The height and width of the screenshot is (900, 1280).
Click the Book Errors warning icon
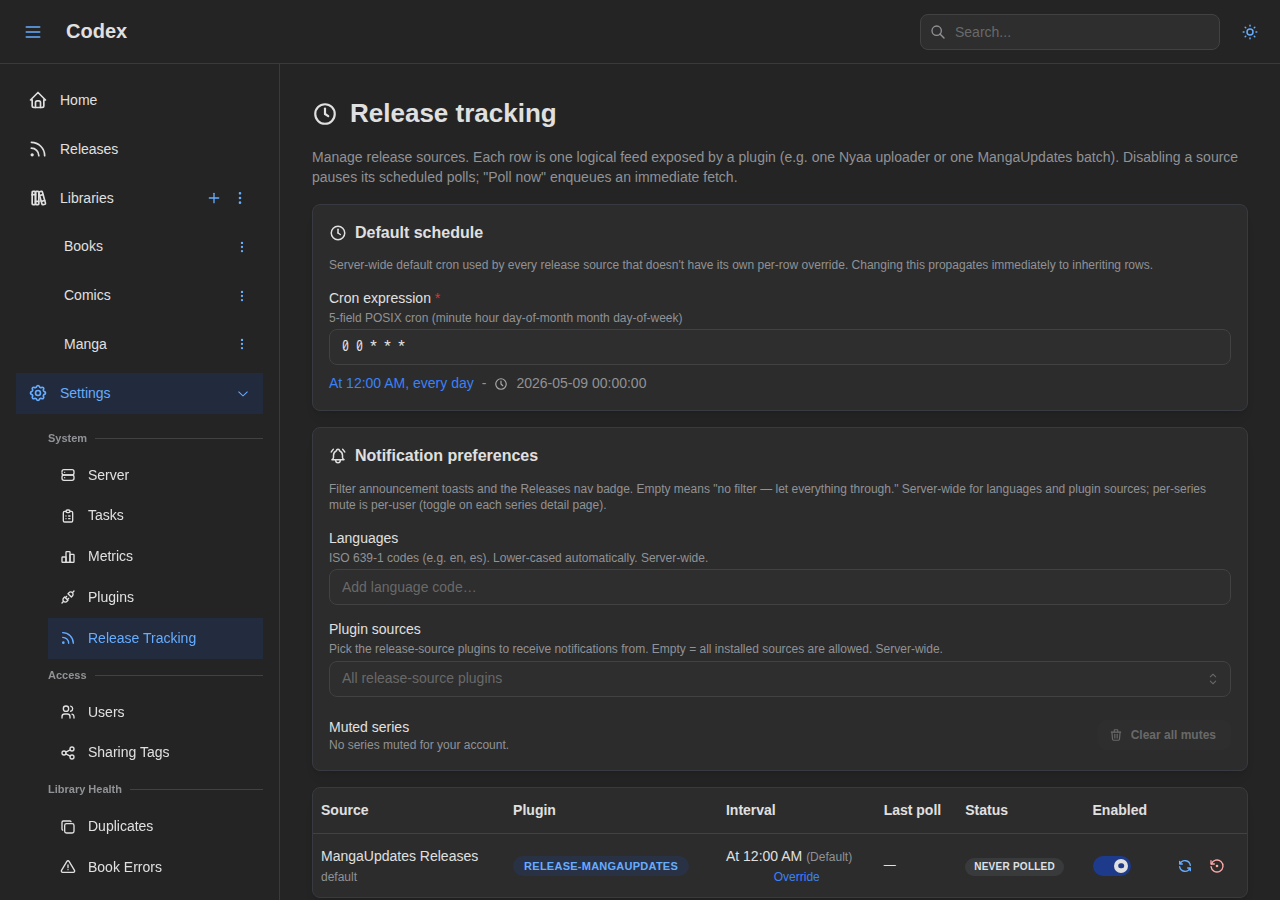(x=68, y=867)
